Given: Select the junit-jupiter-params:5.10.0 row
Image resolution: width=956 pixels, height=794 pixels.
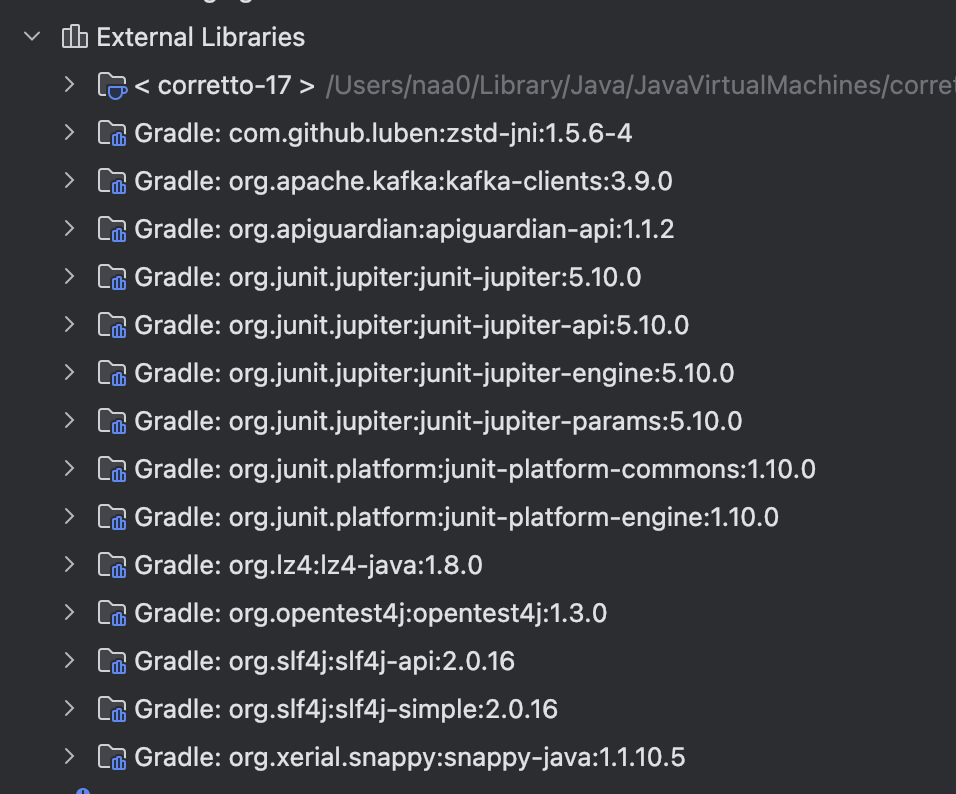Looking at the screenshot, I should click(x=438, y=421).
